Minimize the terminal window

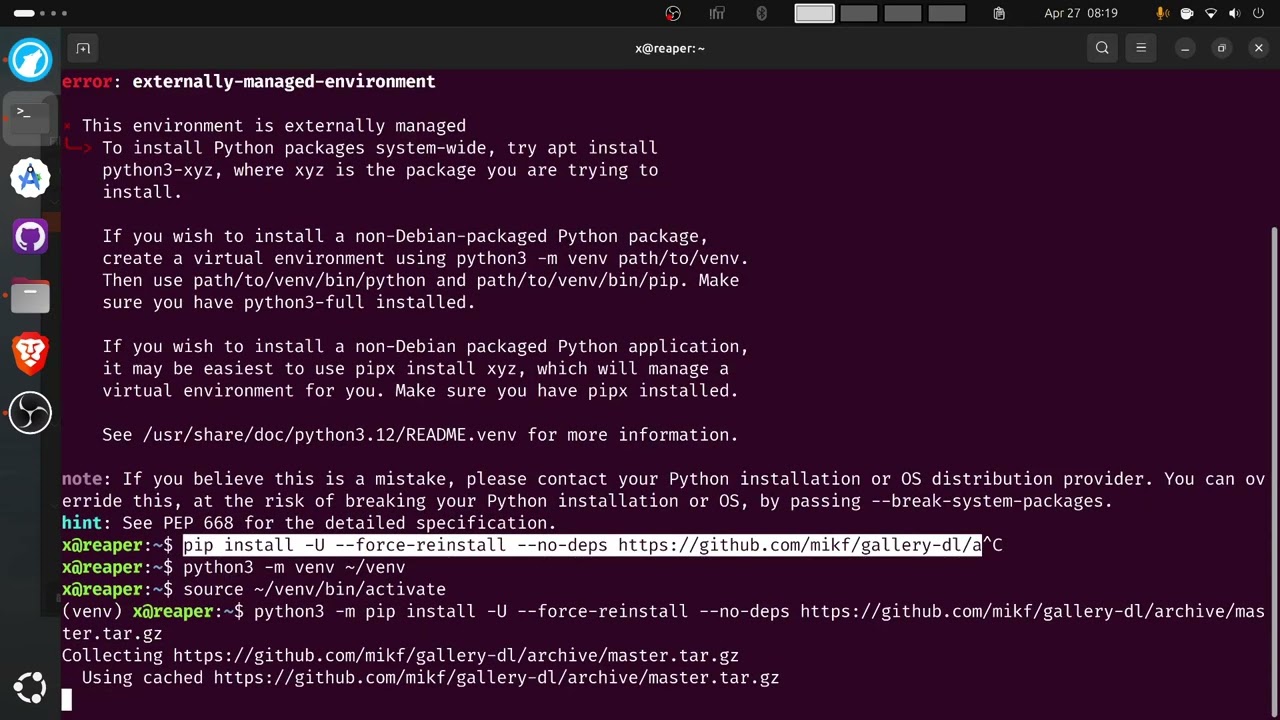point(1185,48)
